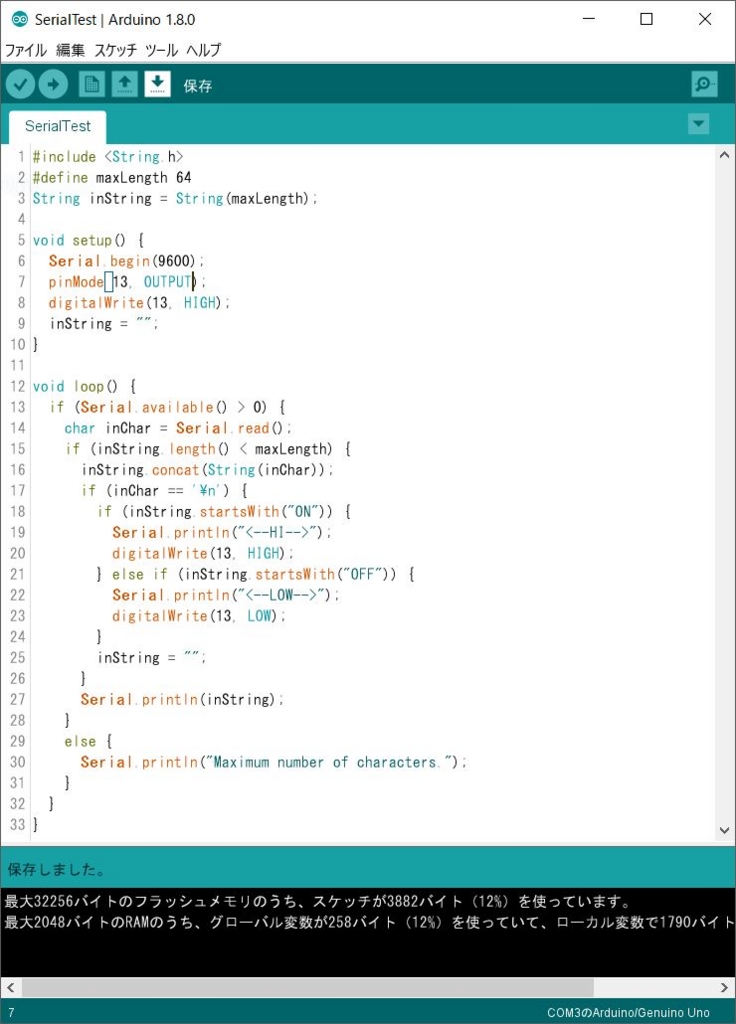Click editor scrollbar up arrow
Viewport: 736px width, 1024px height.
click(724, 155)
